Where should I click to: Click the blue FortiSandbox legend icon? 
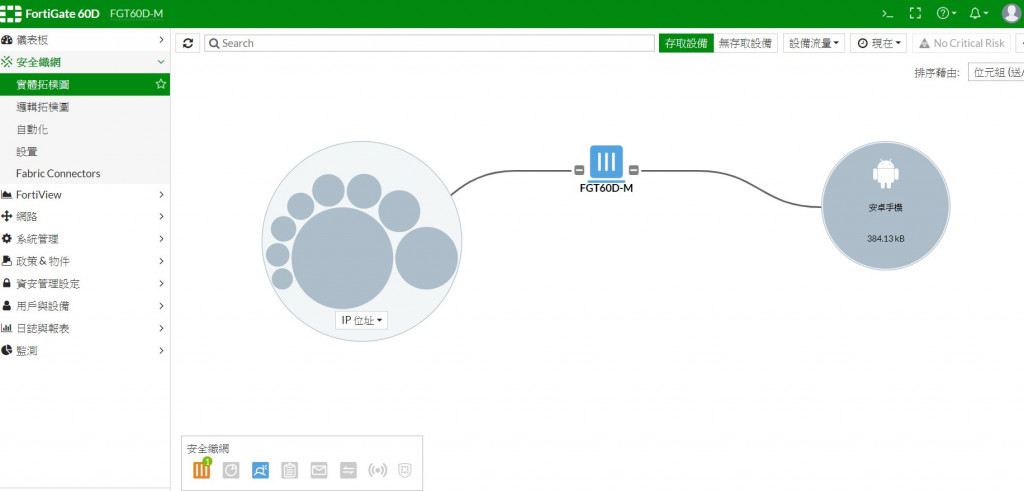(260, 470)
